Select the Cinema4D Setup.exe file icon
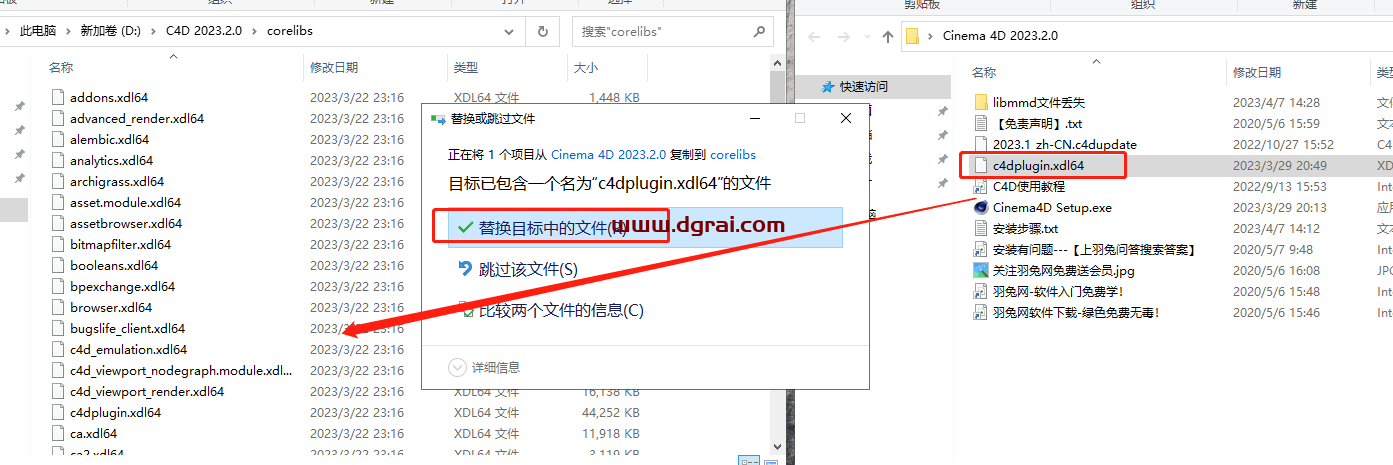 tap(981, 208)
